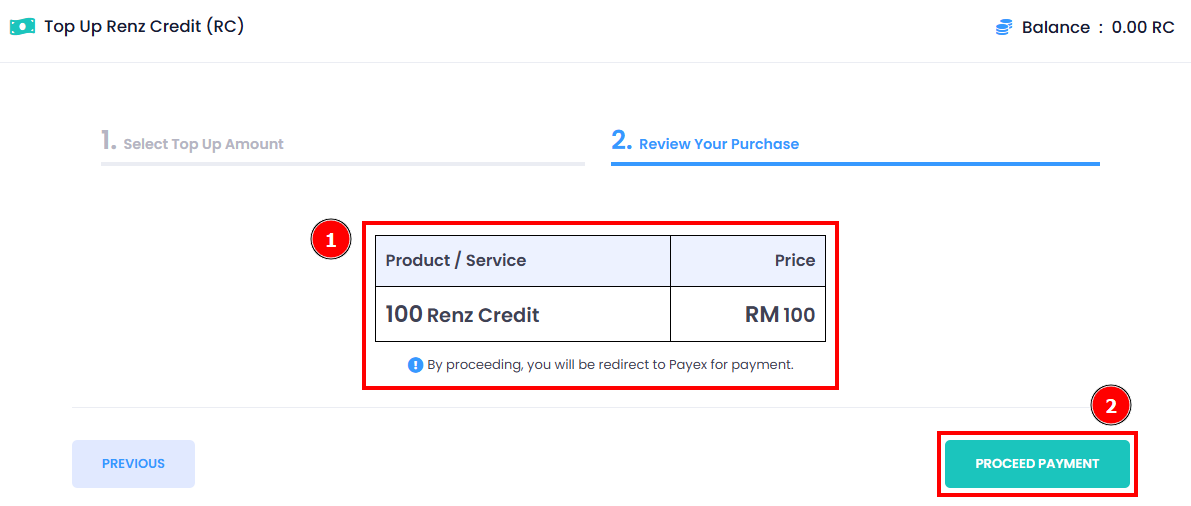The height and width of the screenshot is (506, 1191).
Task: Click the Top Up Renz Credit title
Action: (x=144, y=27)
